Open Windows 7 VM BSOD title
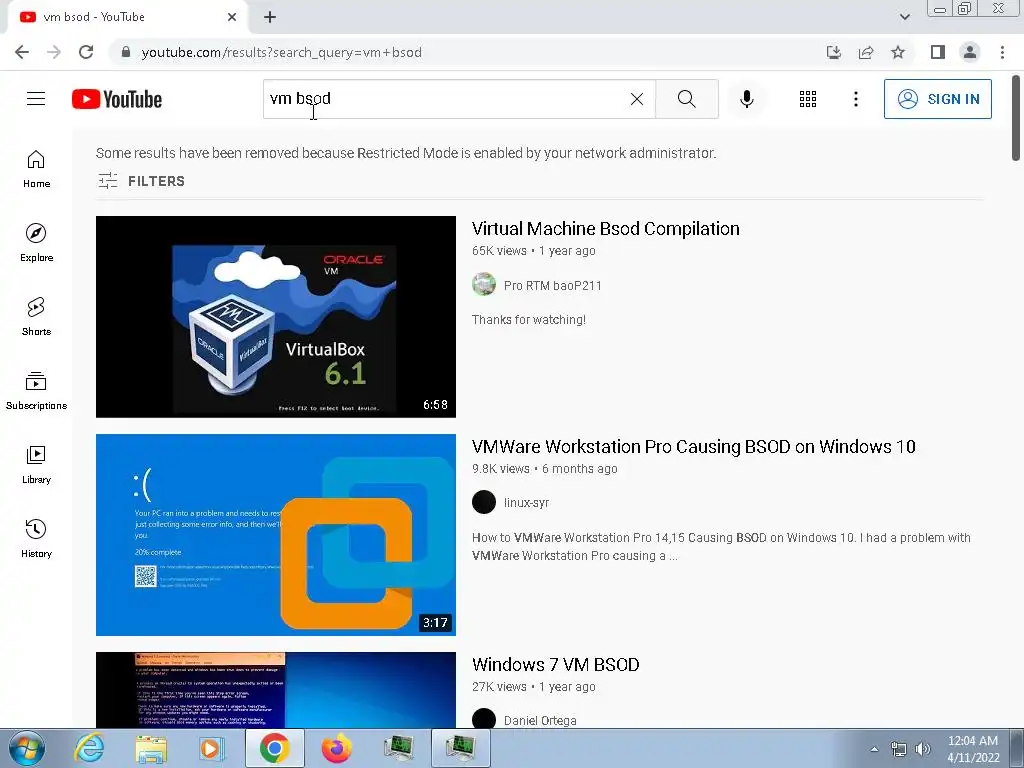 pyautogui.click(x=555, y=665)
